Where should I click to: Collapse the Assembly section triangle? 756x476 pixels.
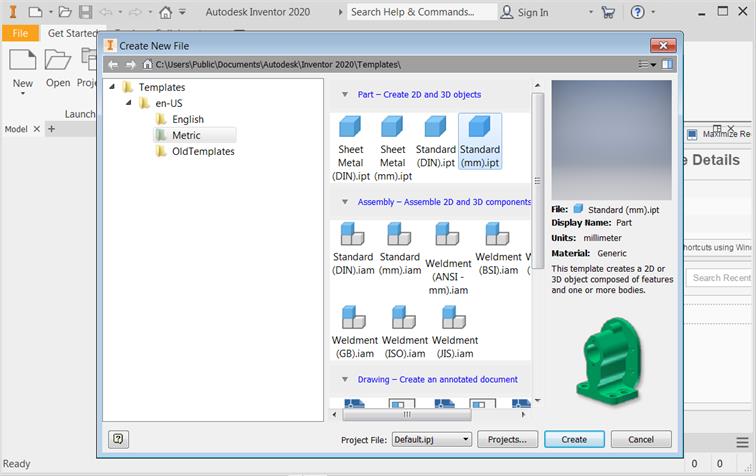(345, 202)
